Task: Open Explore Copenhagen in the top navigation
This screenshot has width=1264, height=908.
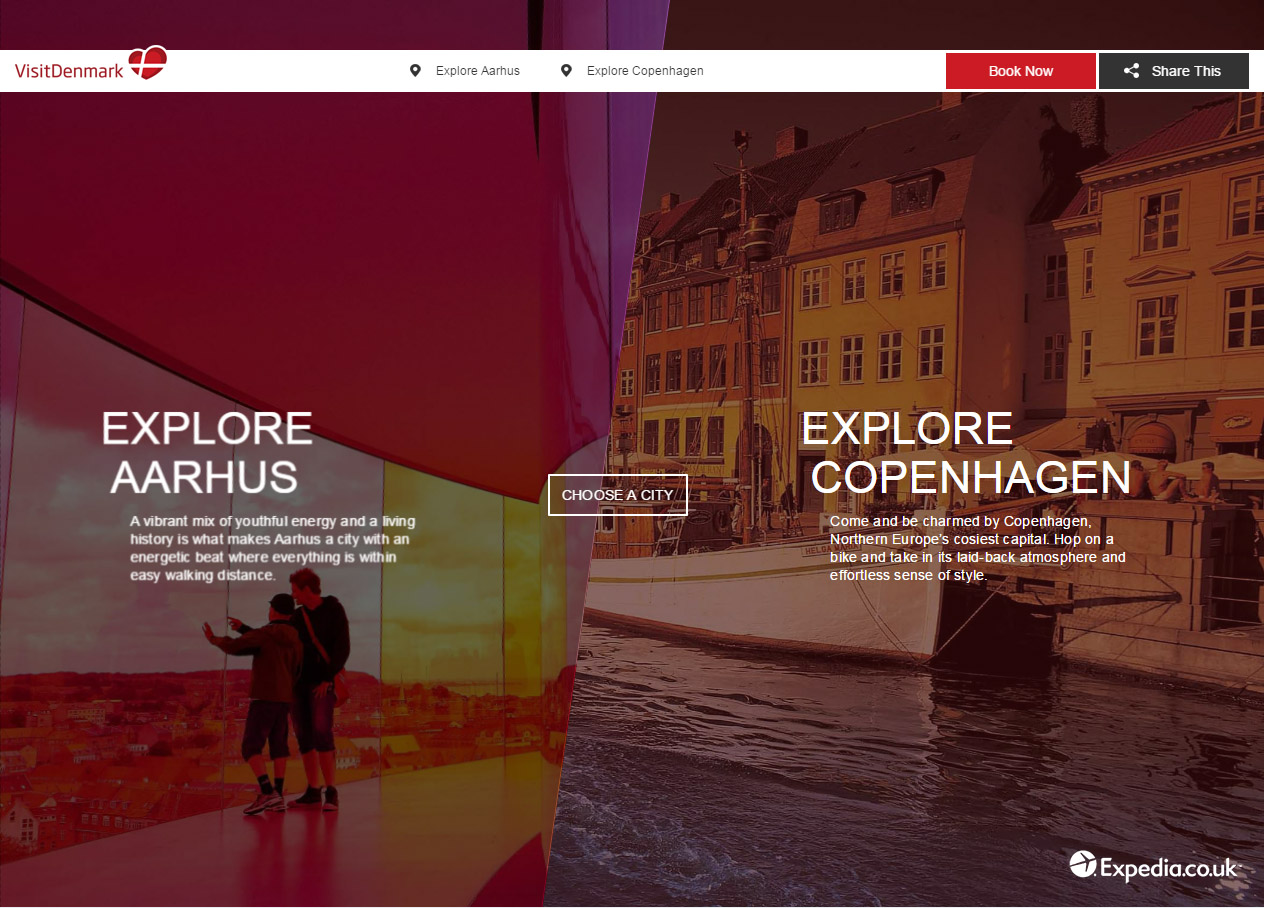Action: click(645, 71)
